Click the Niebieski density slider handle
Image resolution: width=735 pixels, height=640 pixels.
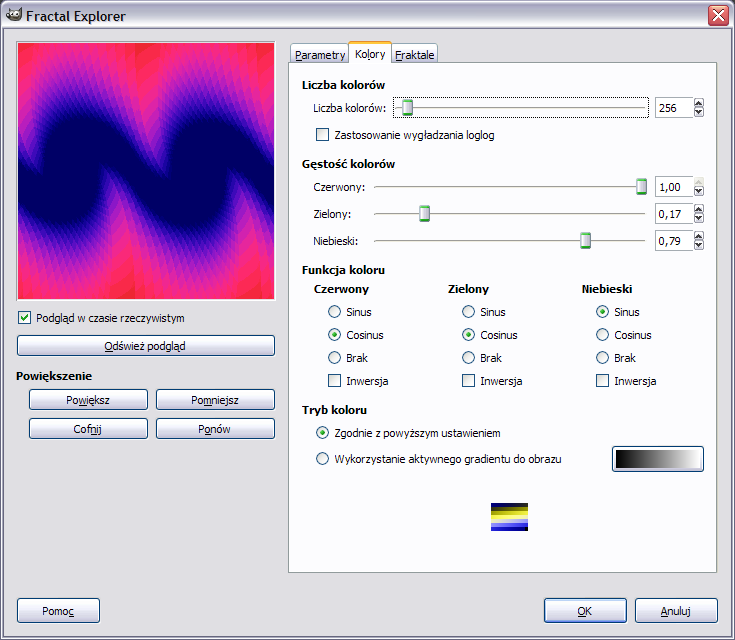point(586,240)
